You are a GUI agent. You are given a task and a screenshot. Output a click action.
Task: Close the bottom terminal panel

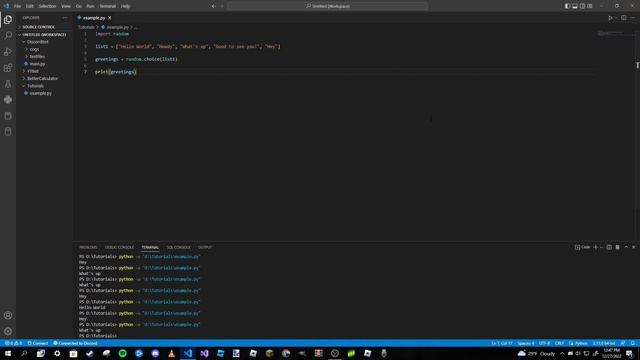(634, 247)
